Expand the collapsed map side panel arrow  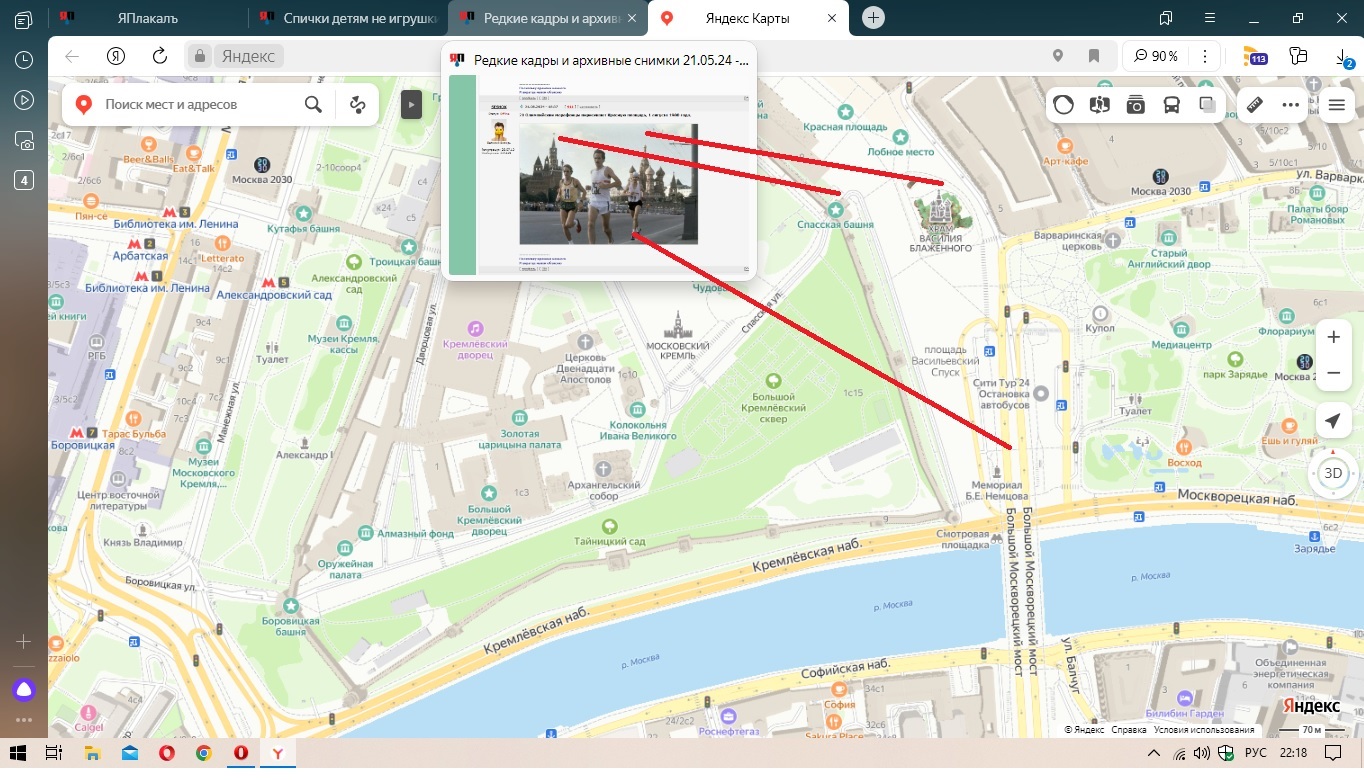(x=411, y=104)
